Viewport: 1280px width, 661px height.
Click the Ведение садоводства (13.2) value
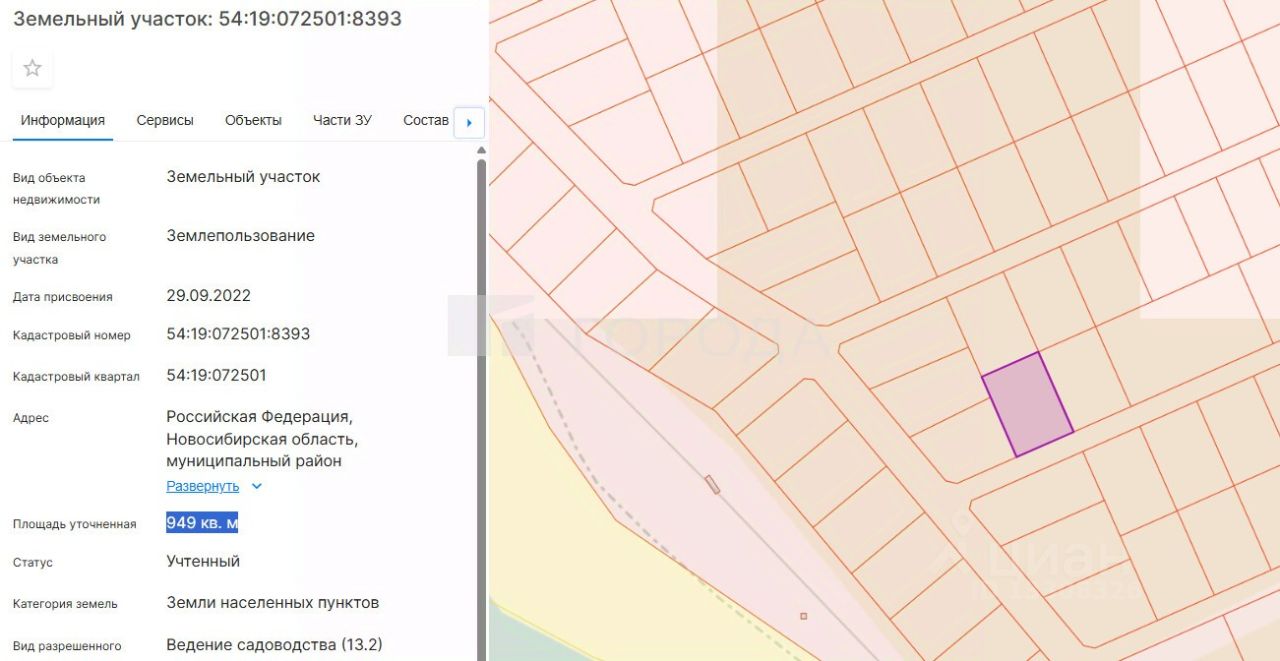tap(274, 644)
